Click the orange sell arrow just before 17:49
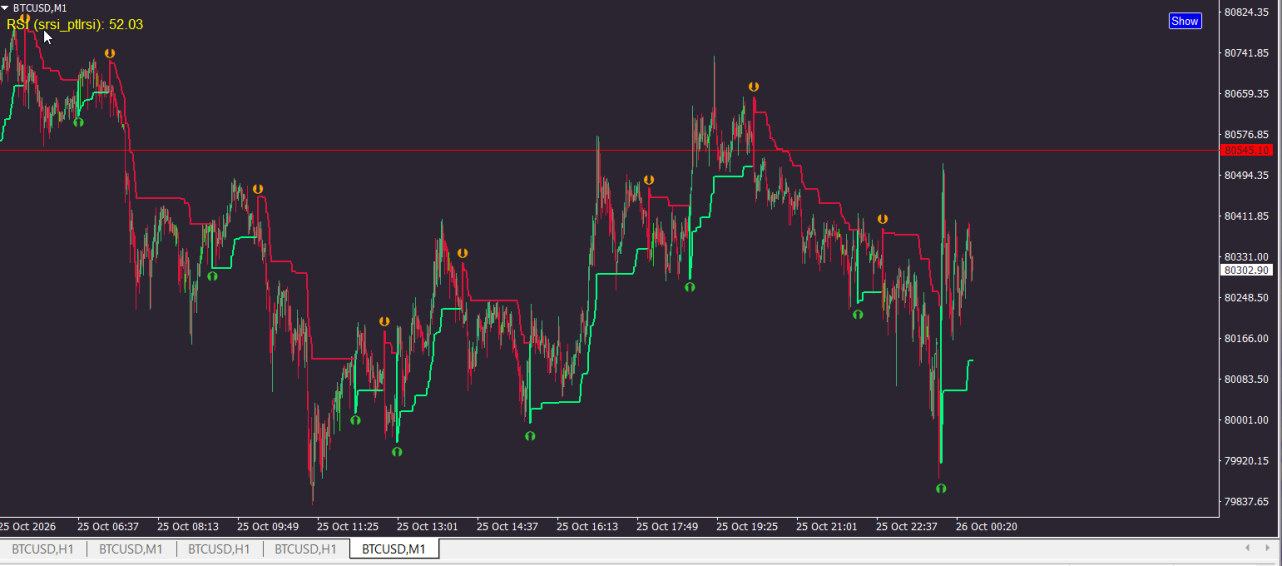Viewport: 1282px width, 566px height. tap(649, 180)
